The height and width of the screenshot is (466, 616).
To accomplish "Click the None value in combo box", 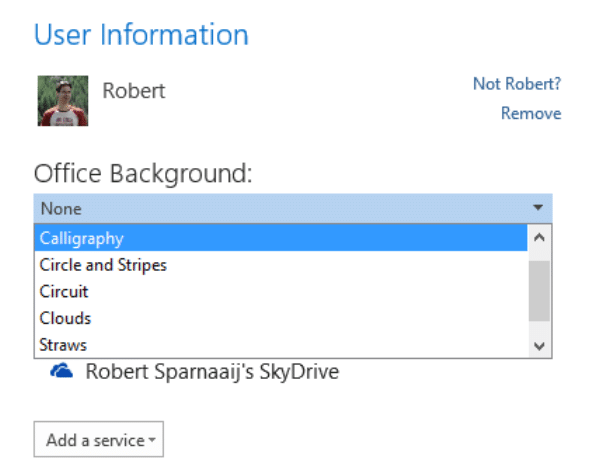I will click(x=61, y=208).
